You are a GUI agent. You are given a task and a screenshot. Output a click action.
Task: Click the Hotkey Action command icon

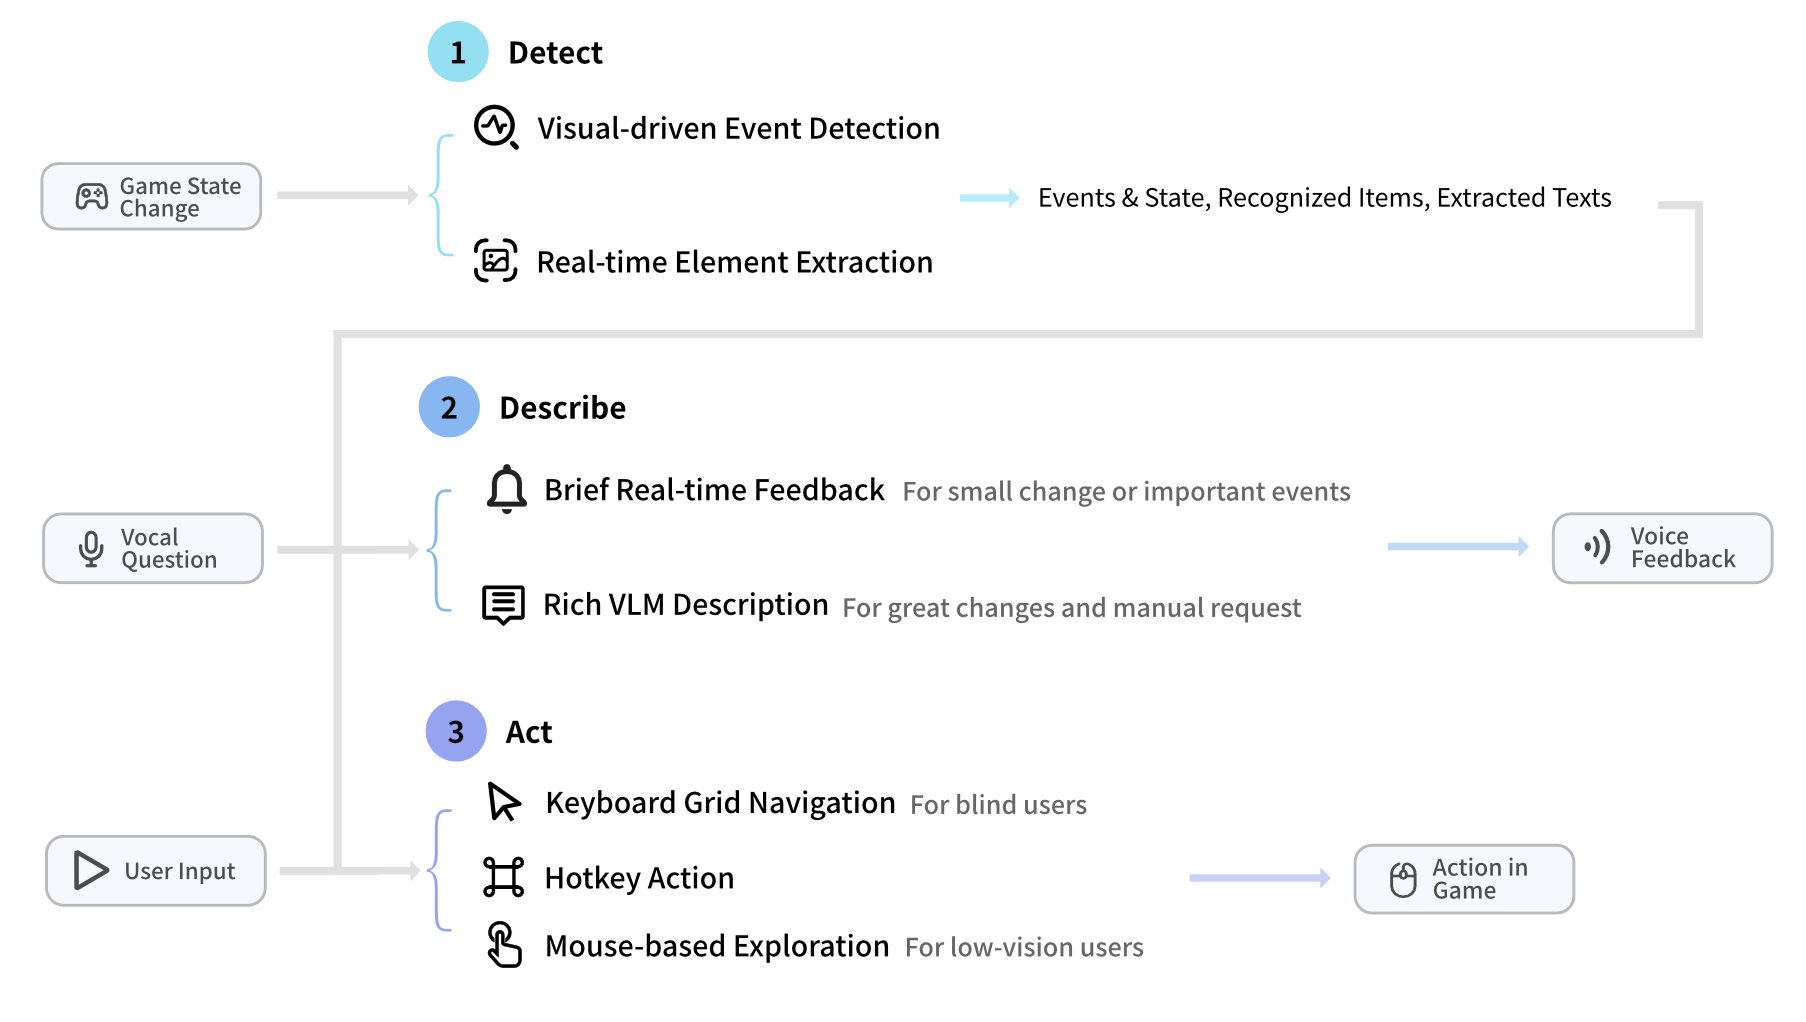click(503, 877)
